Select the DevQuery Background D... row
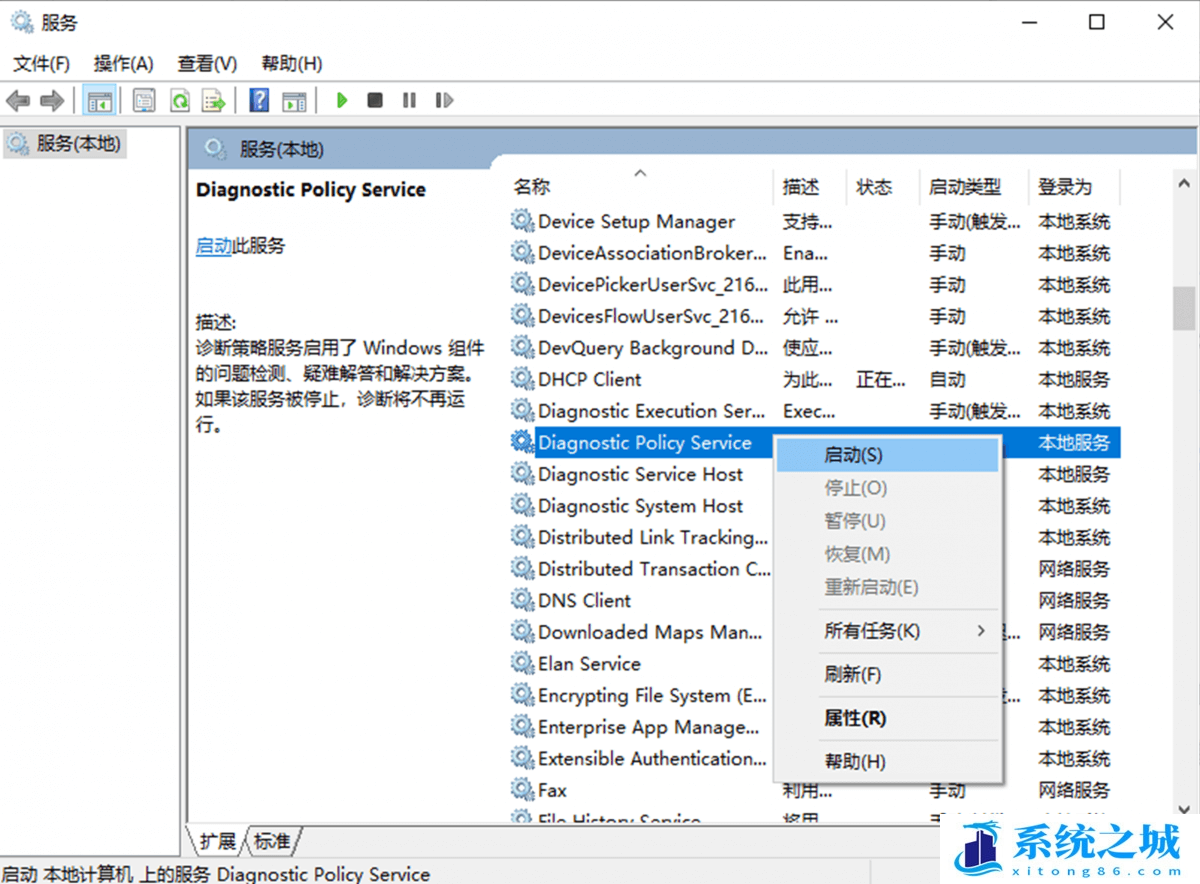Image resolution: width=1200 pixels, height=884 pixels. point(814,348)
